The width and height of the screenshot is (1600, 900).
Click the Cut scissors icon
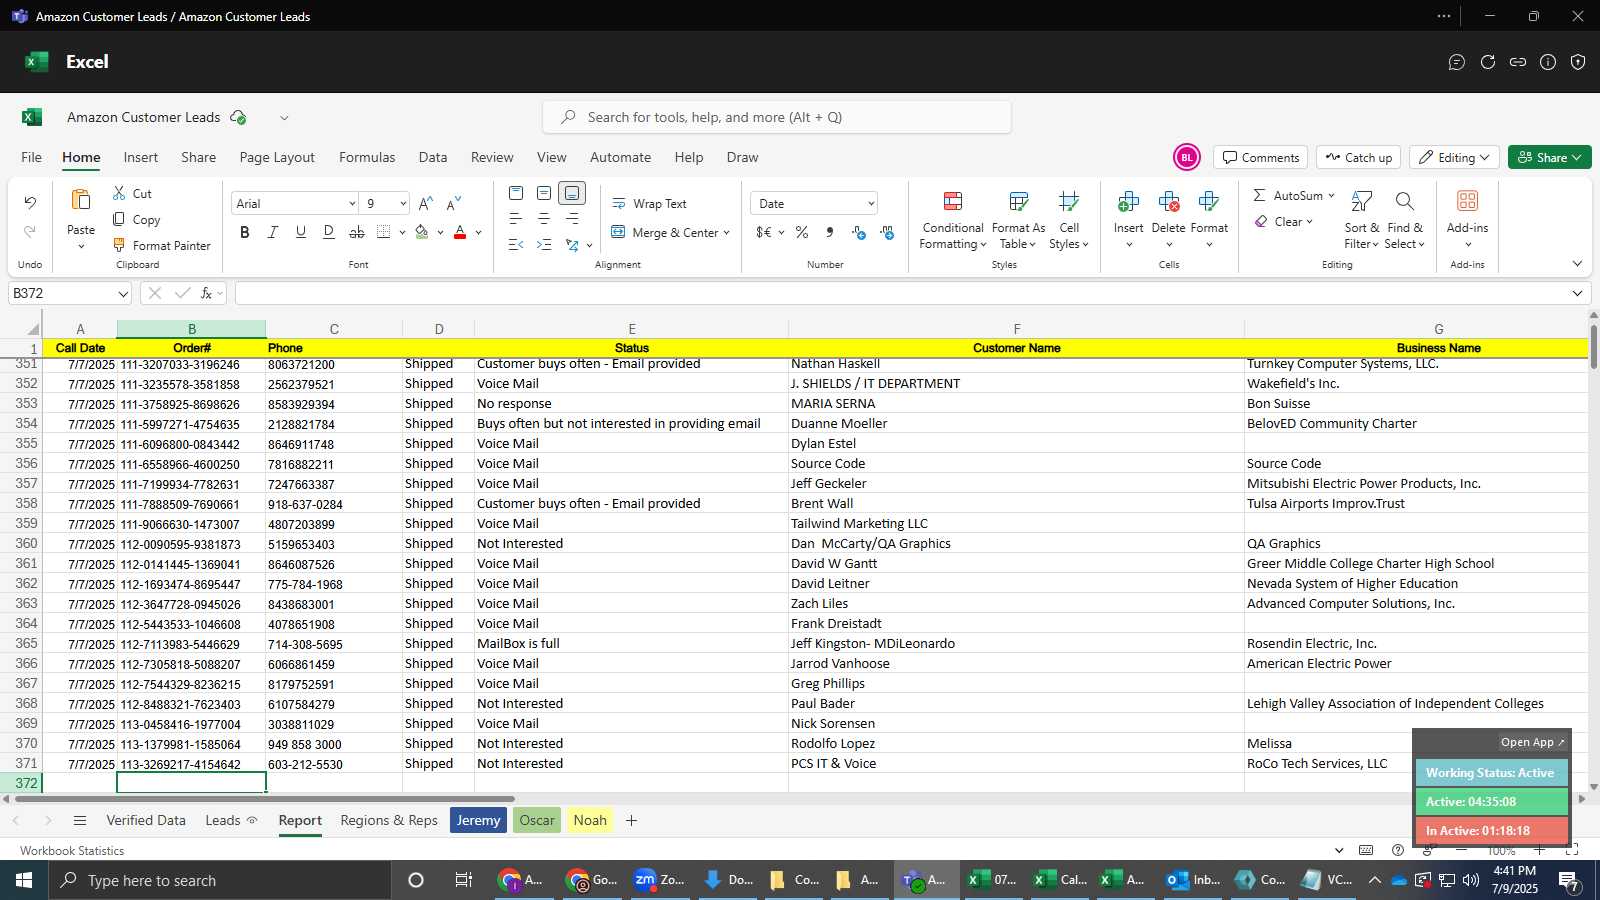pyautogui.click(x=119, y=193)
